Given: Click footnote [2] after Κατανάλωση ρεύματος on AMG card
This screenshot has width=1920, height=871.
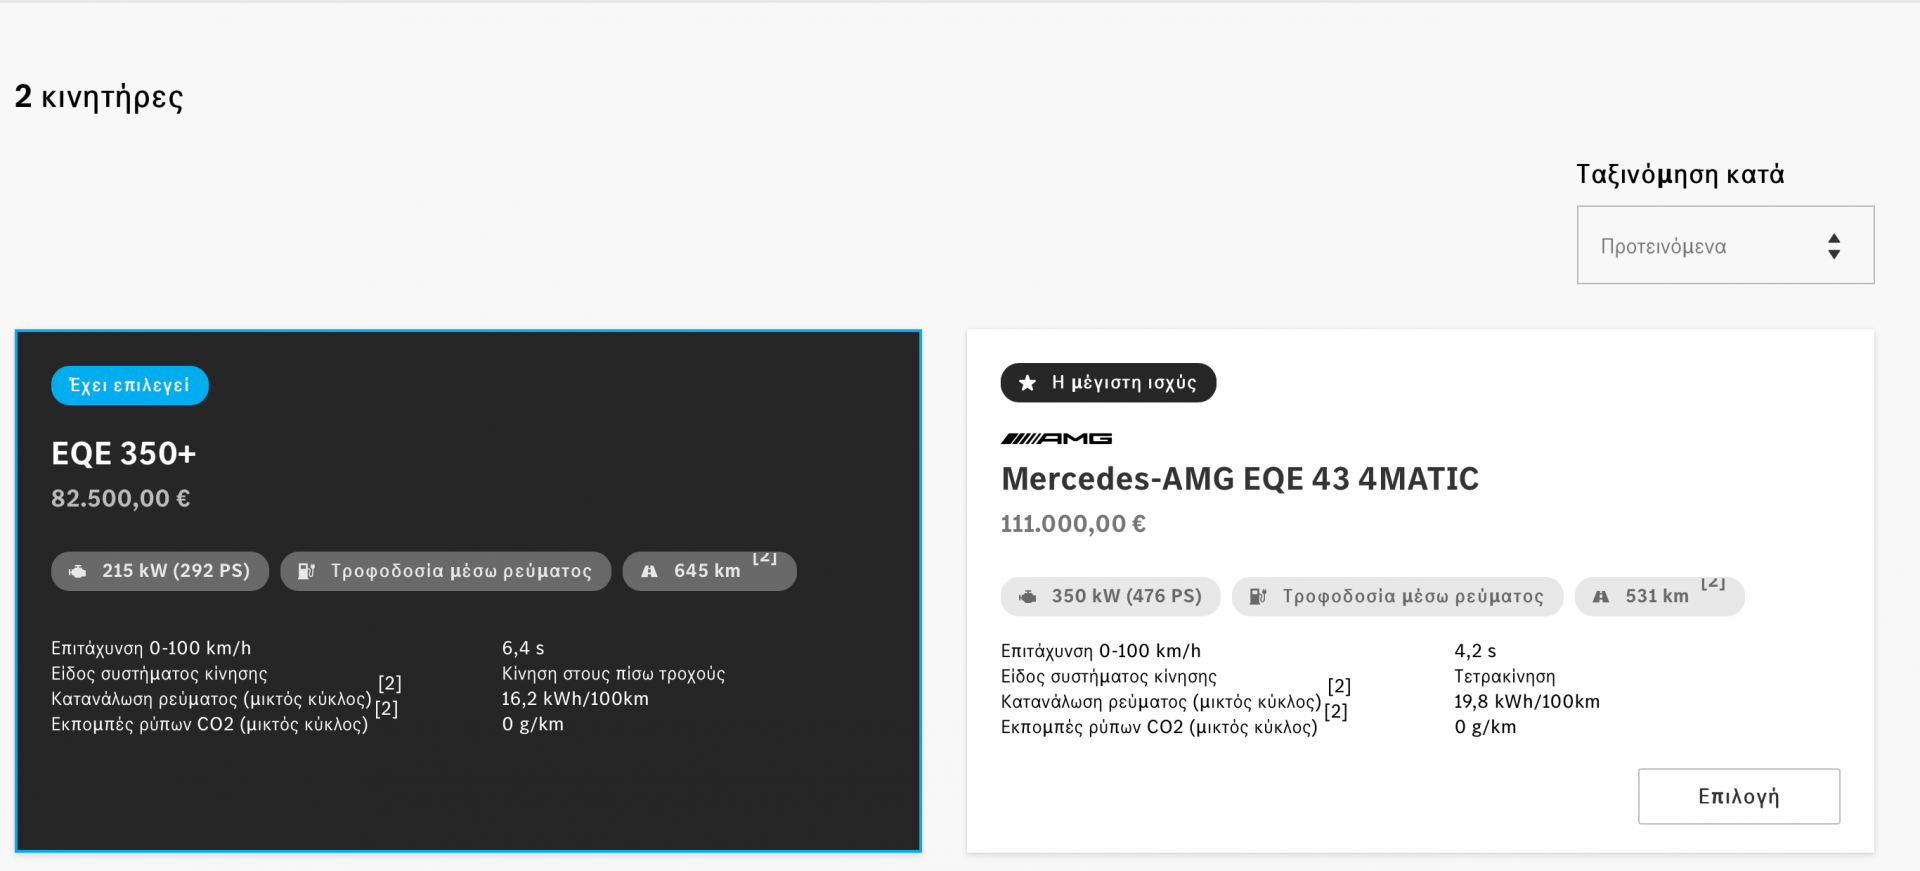Looking at the screenshot, I should tap(1339, 686).
